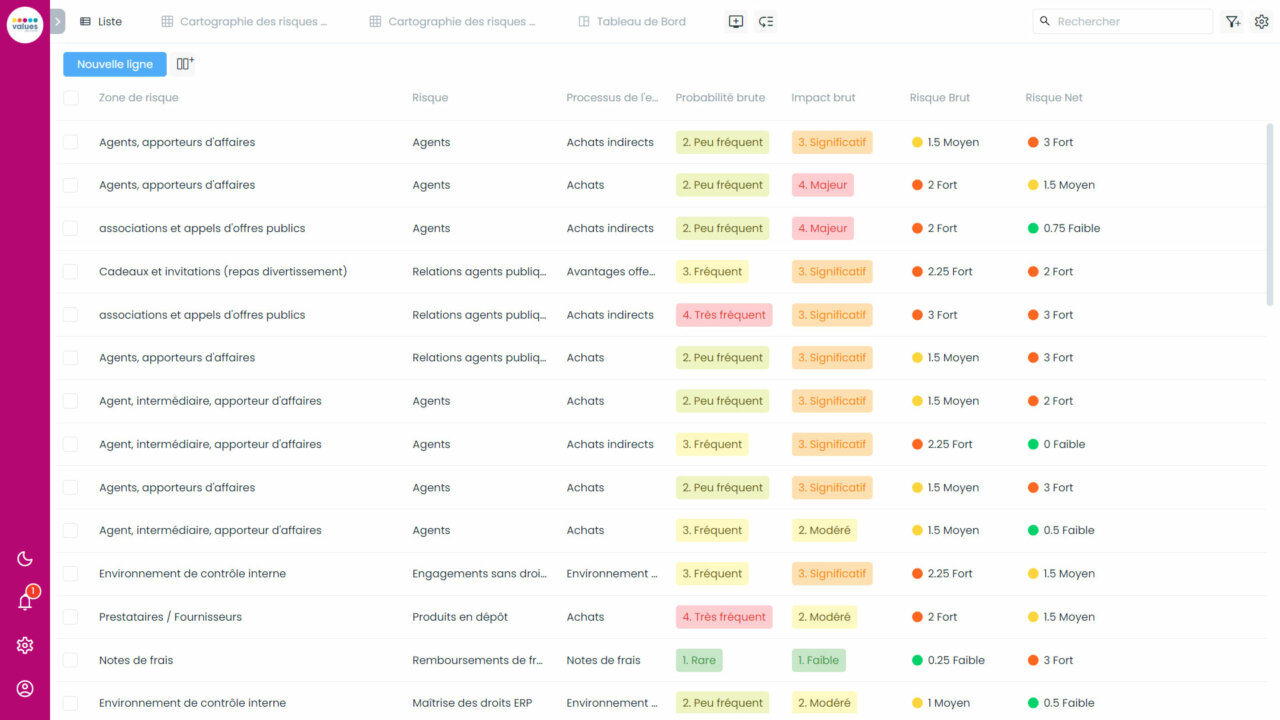1280x720 pixels.
Task: Check the first Agents, apporteurs d'affaires row
Action: point(70,141)
